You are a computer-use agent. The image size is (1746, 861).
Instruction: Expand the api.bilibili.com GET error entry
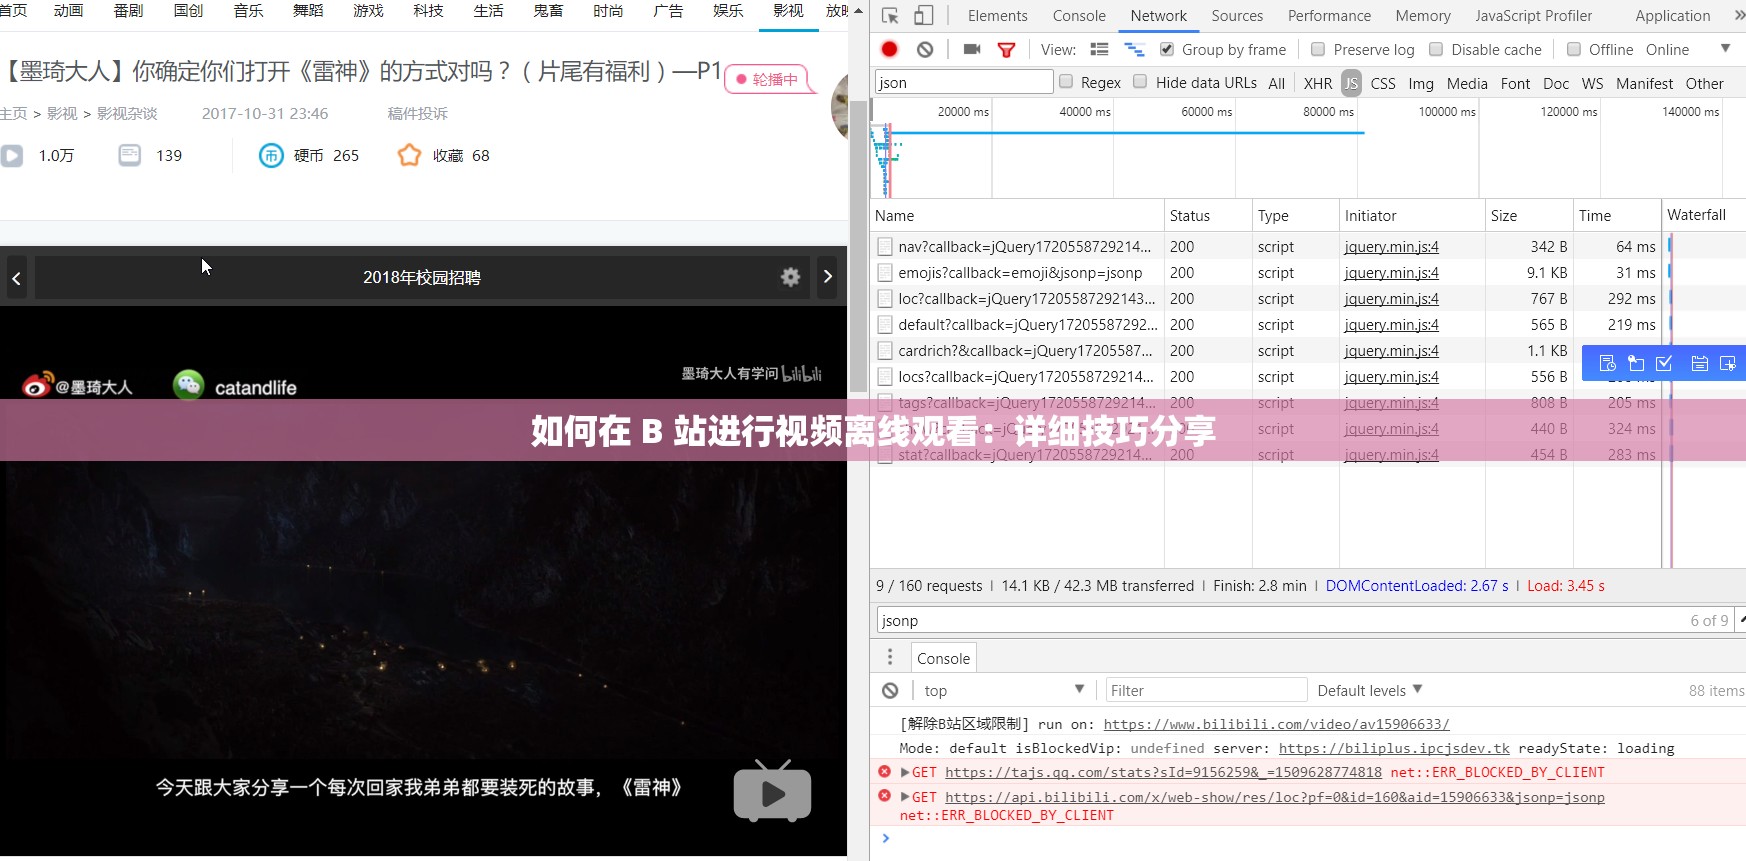[905, 797]
